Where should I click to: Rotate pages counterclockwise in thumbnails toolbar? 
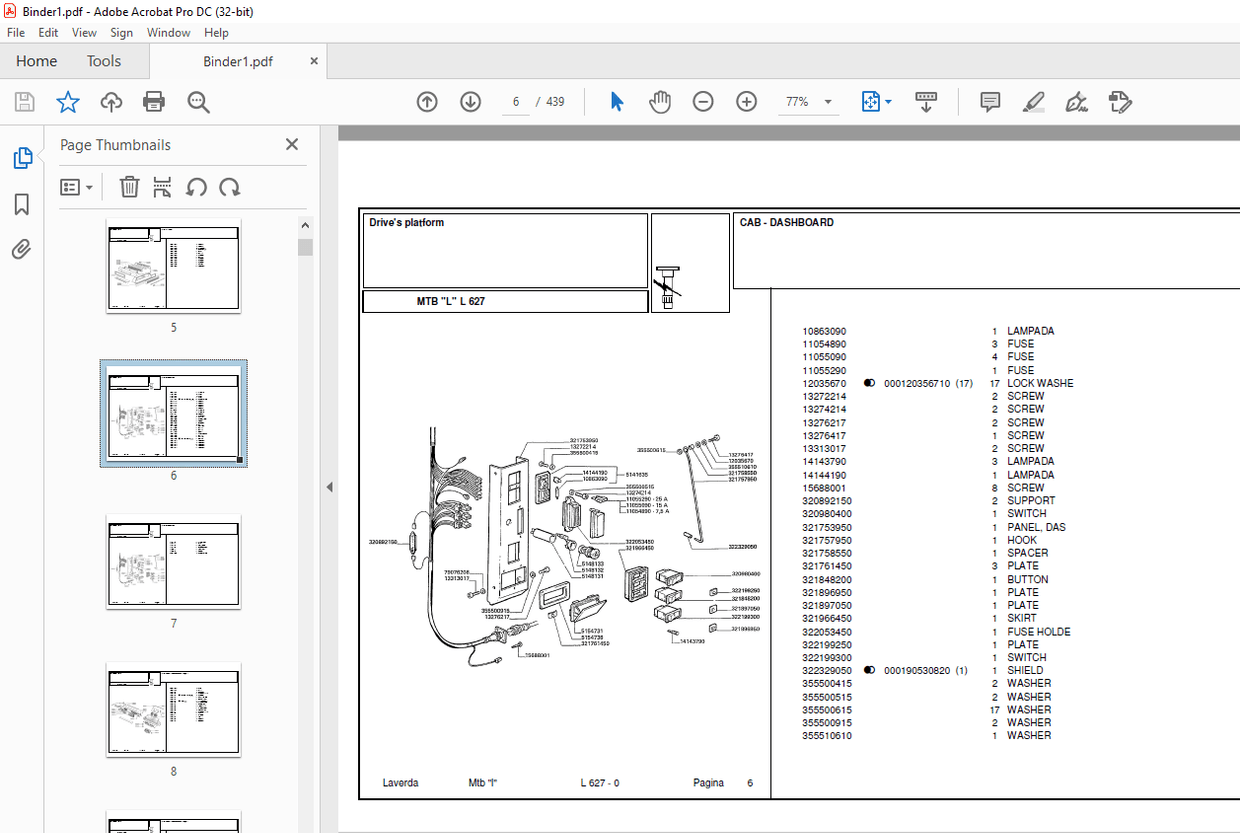pos(196,187)
